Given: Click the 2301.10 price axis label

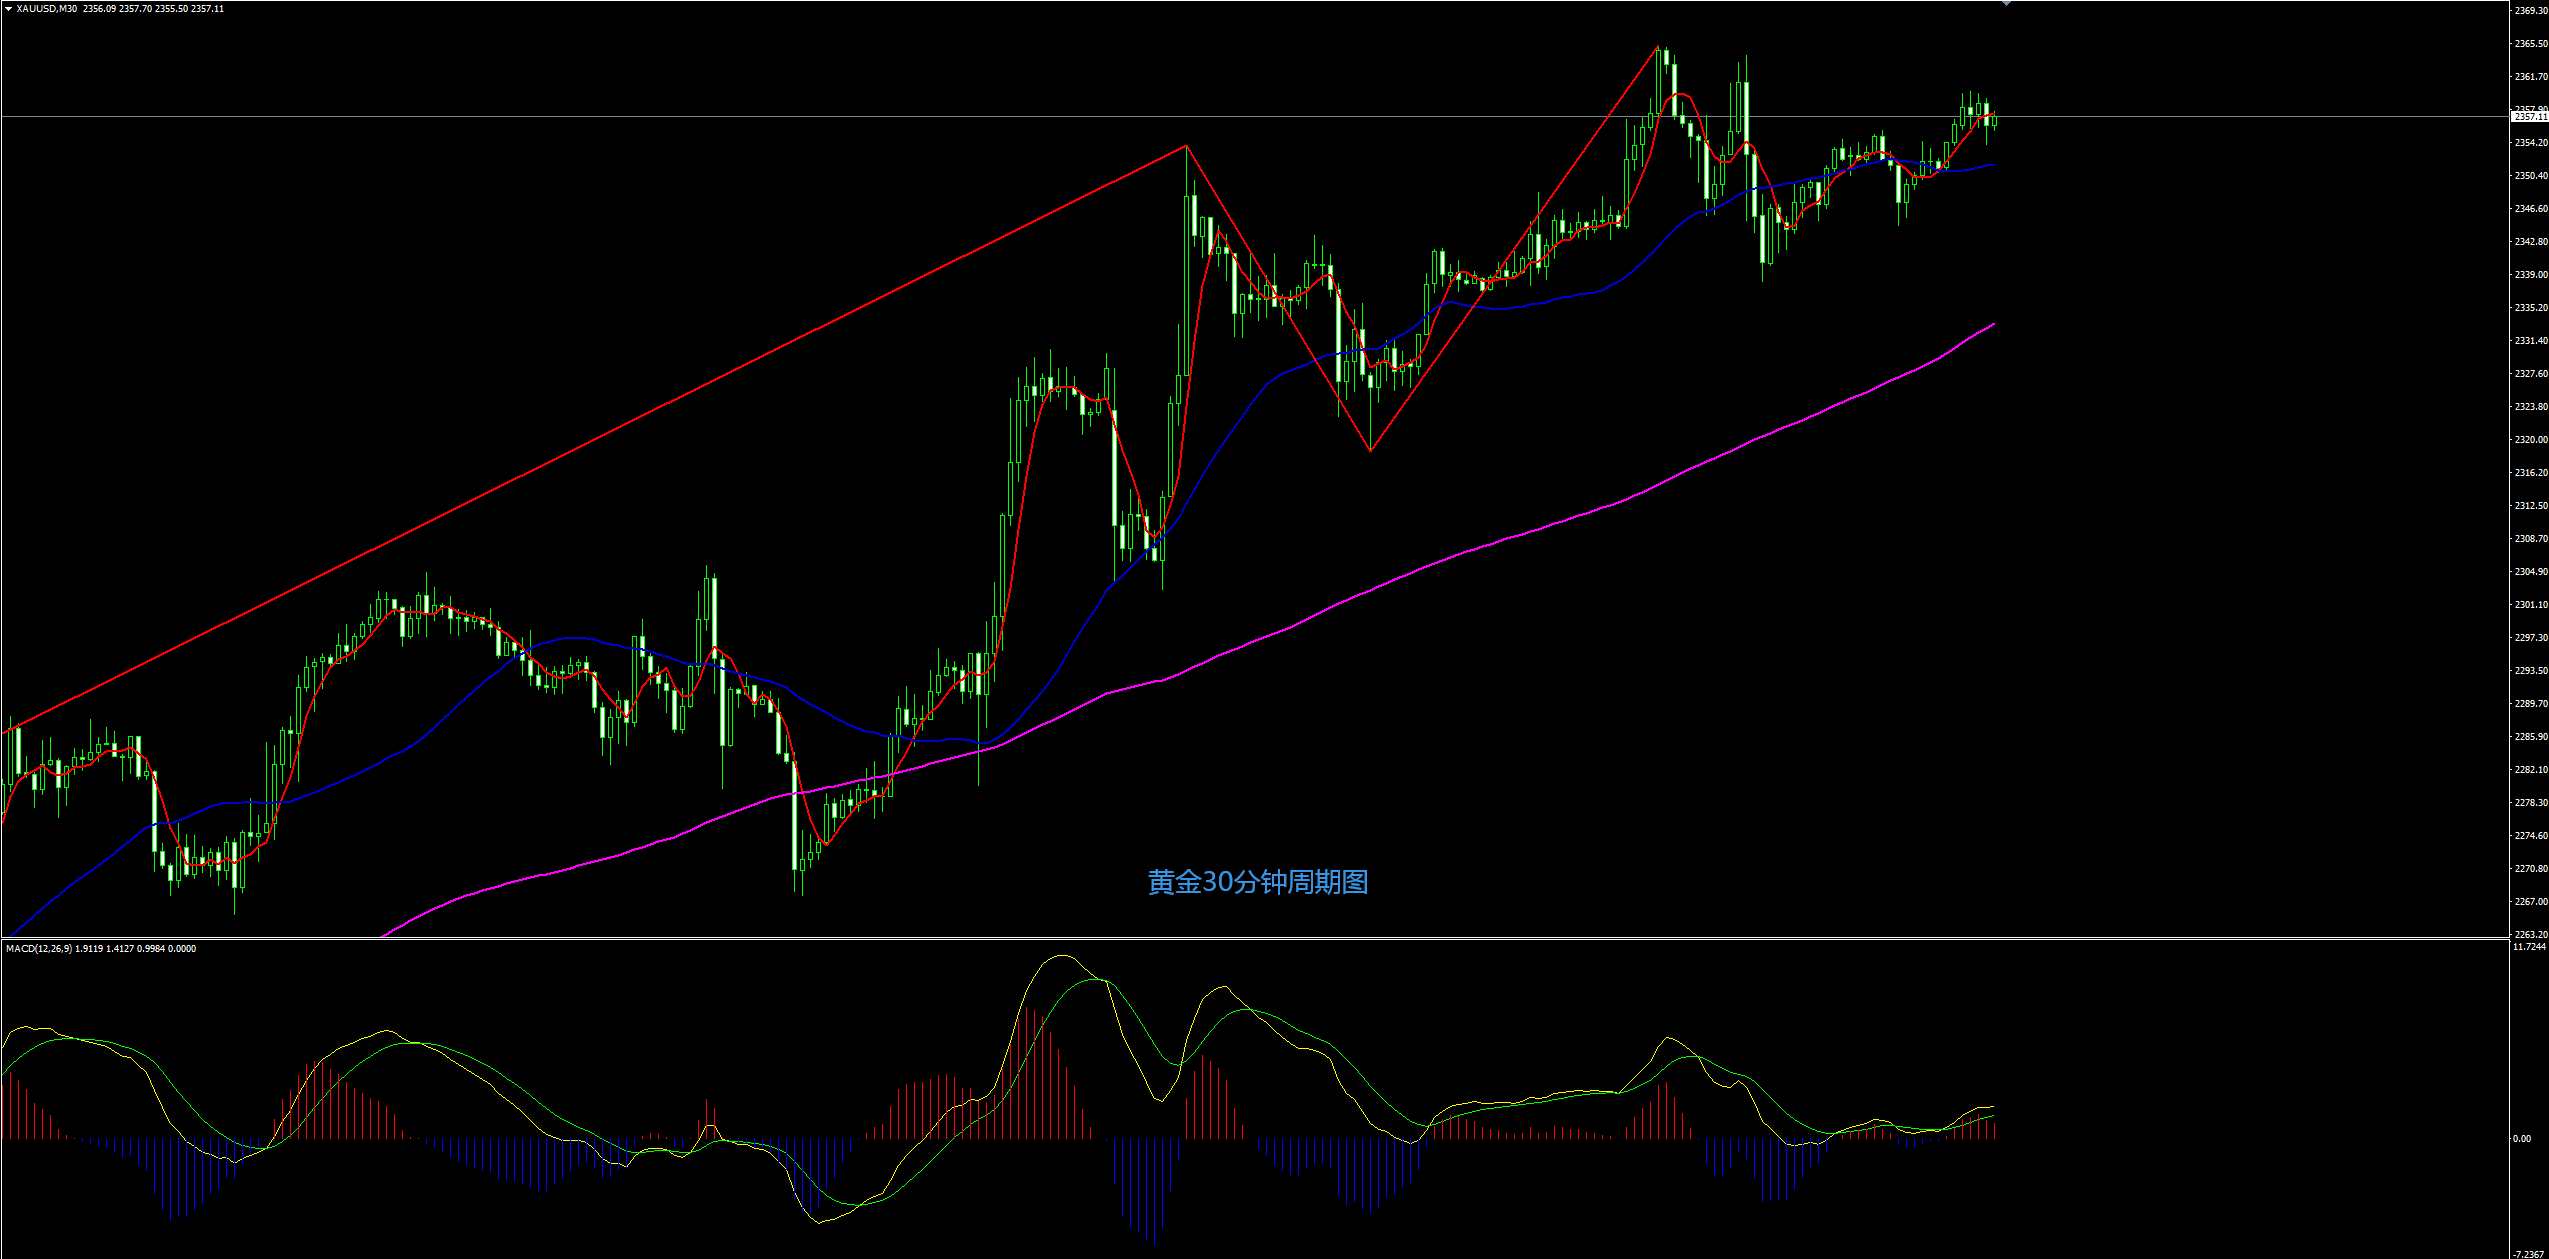Looking at the screenshot, I should [2530, 605].
